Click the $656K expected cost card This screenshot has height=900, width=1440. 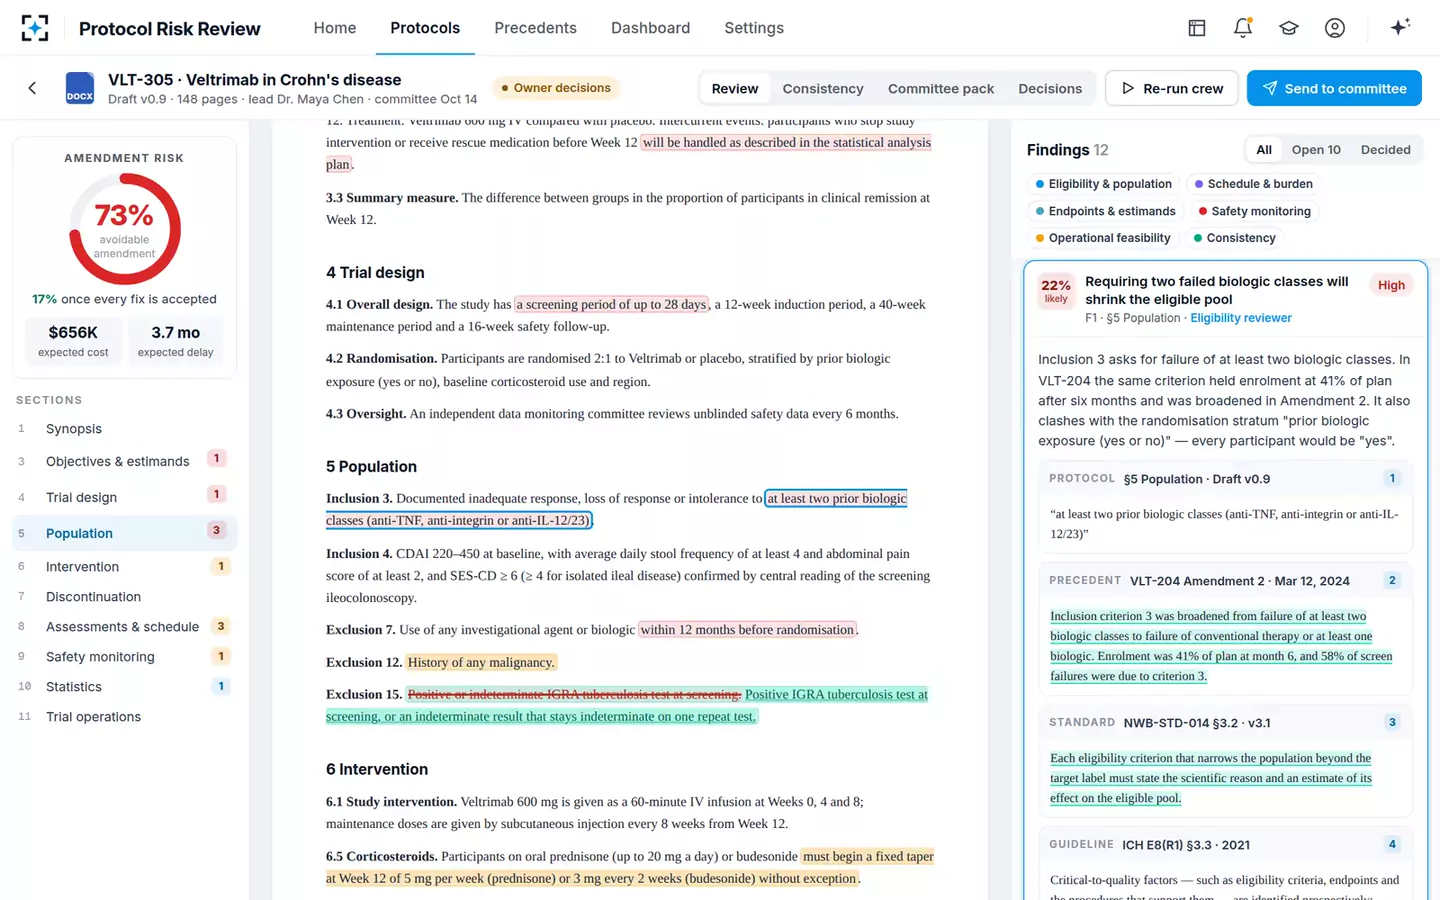(73, 340)
